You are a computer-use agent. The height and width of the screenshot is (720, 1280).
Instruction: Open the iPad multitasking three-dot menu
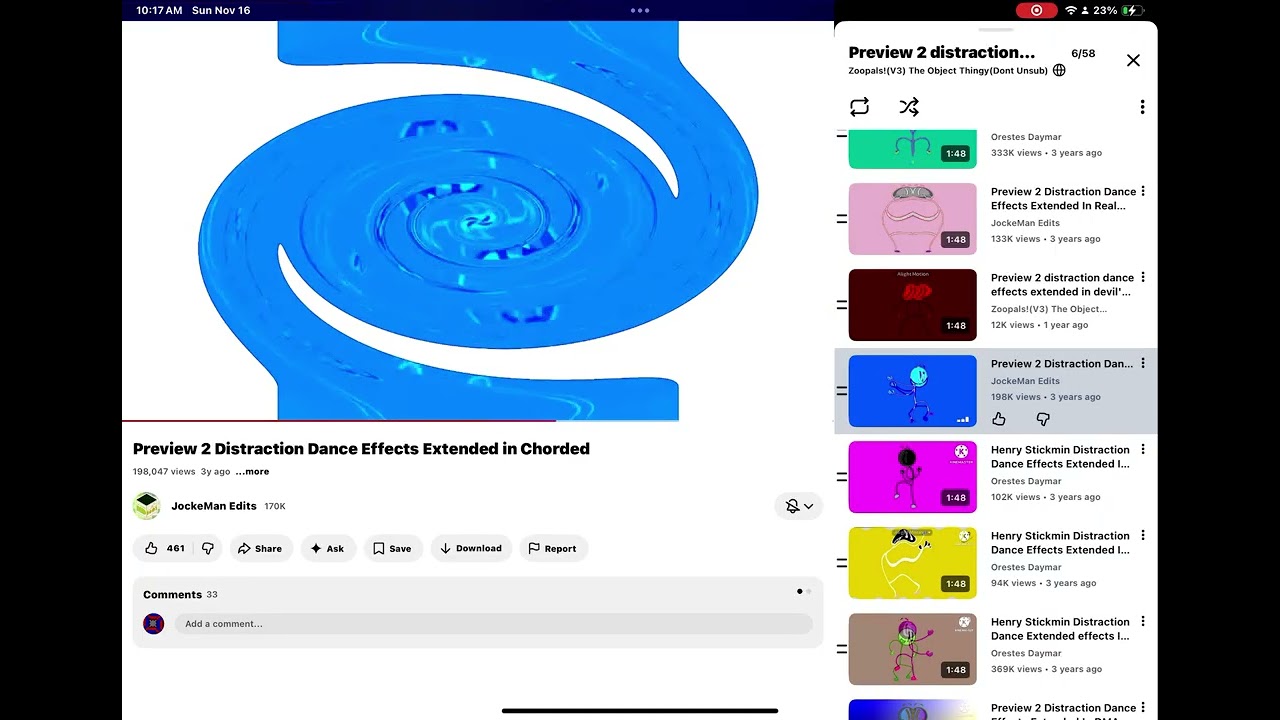click(640, 11)
